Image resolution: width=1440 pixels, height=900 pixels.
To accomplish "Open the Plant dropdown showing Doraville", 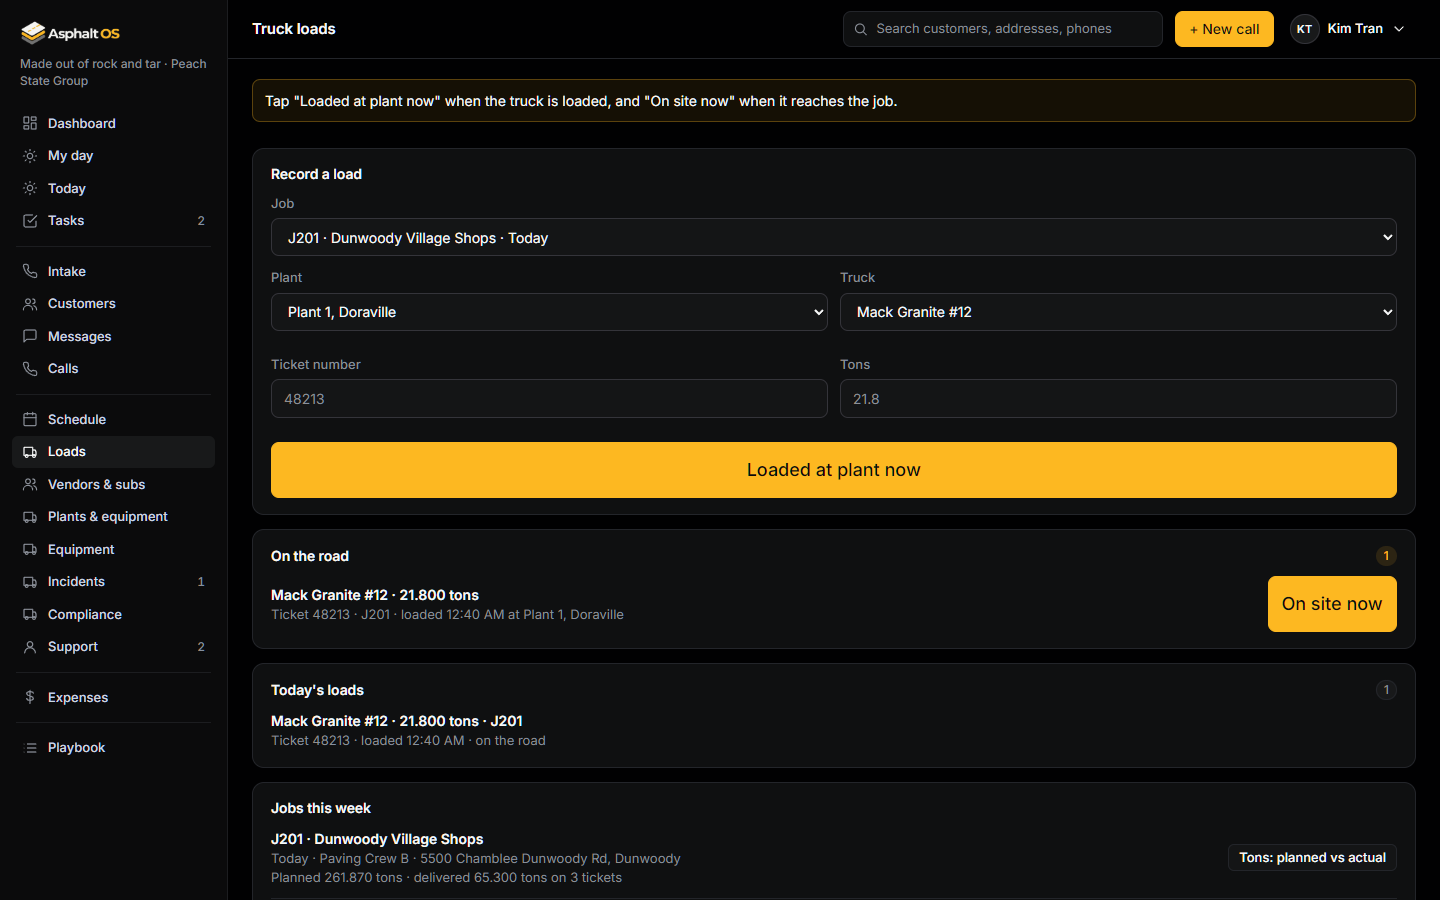I will tap(549, 312).
